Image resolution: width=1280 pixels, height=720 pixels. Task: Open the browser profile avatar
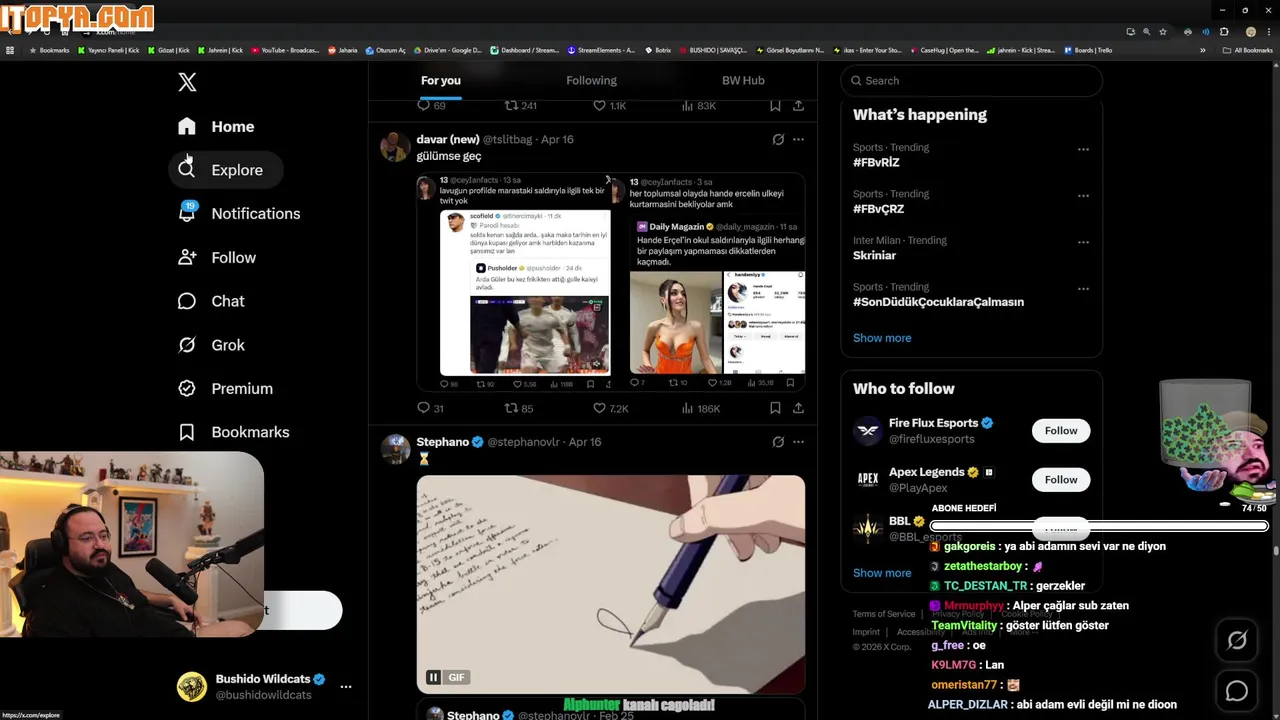[1250, 32]
